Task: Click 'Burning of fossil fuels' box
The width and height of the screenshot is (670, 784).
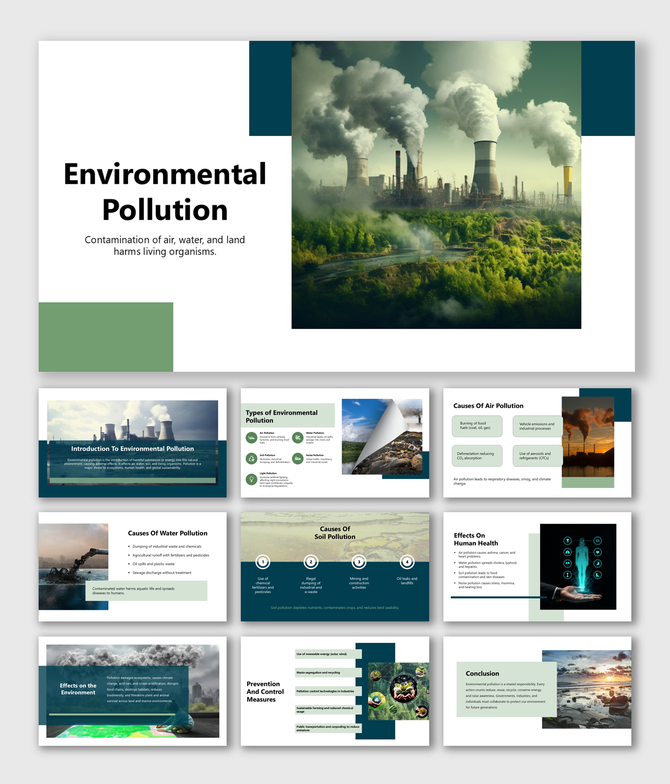Action: (477, 426)
